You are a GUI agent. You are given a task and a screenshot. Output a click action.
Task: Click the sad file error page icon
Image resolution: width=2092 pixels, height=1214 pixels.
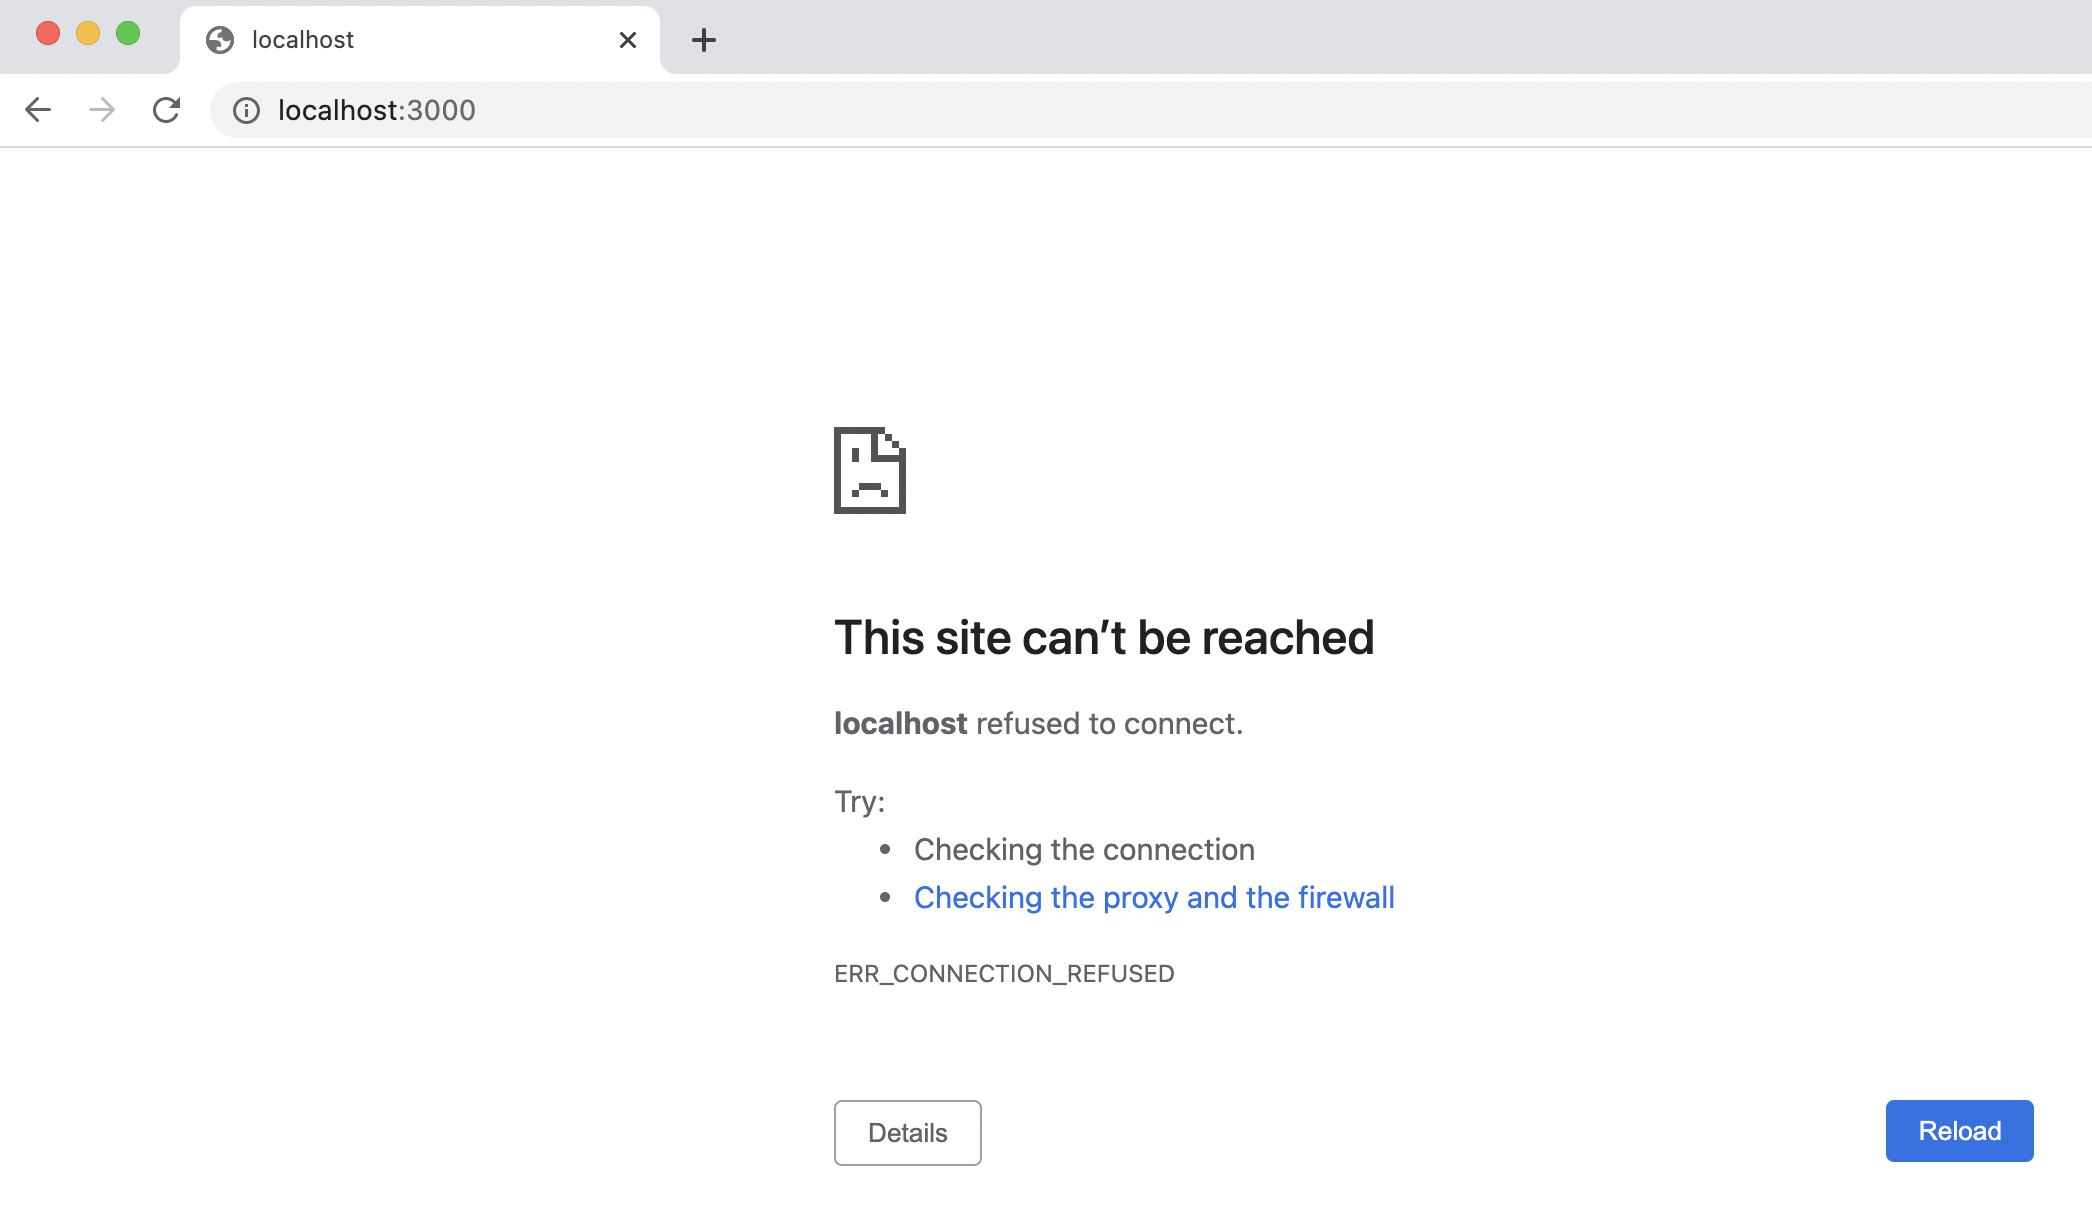tap(870, 470)
